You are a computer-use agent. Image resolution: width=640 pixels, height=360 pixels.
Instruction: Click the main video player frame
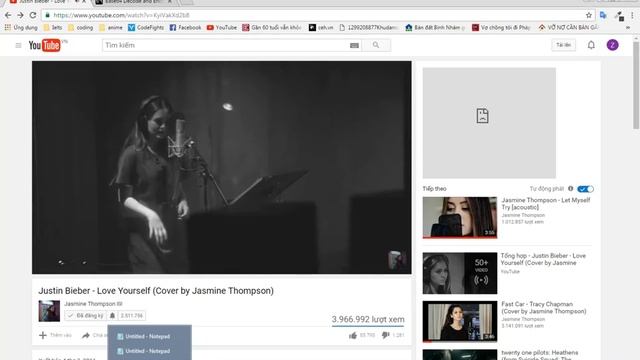pyautogui.click(x=222, y=167)
